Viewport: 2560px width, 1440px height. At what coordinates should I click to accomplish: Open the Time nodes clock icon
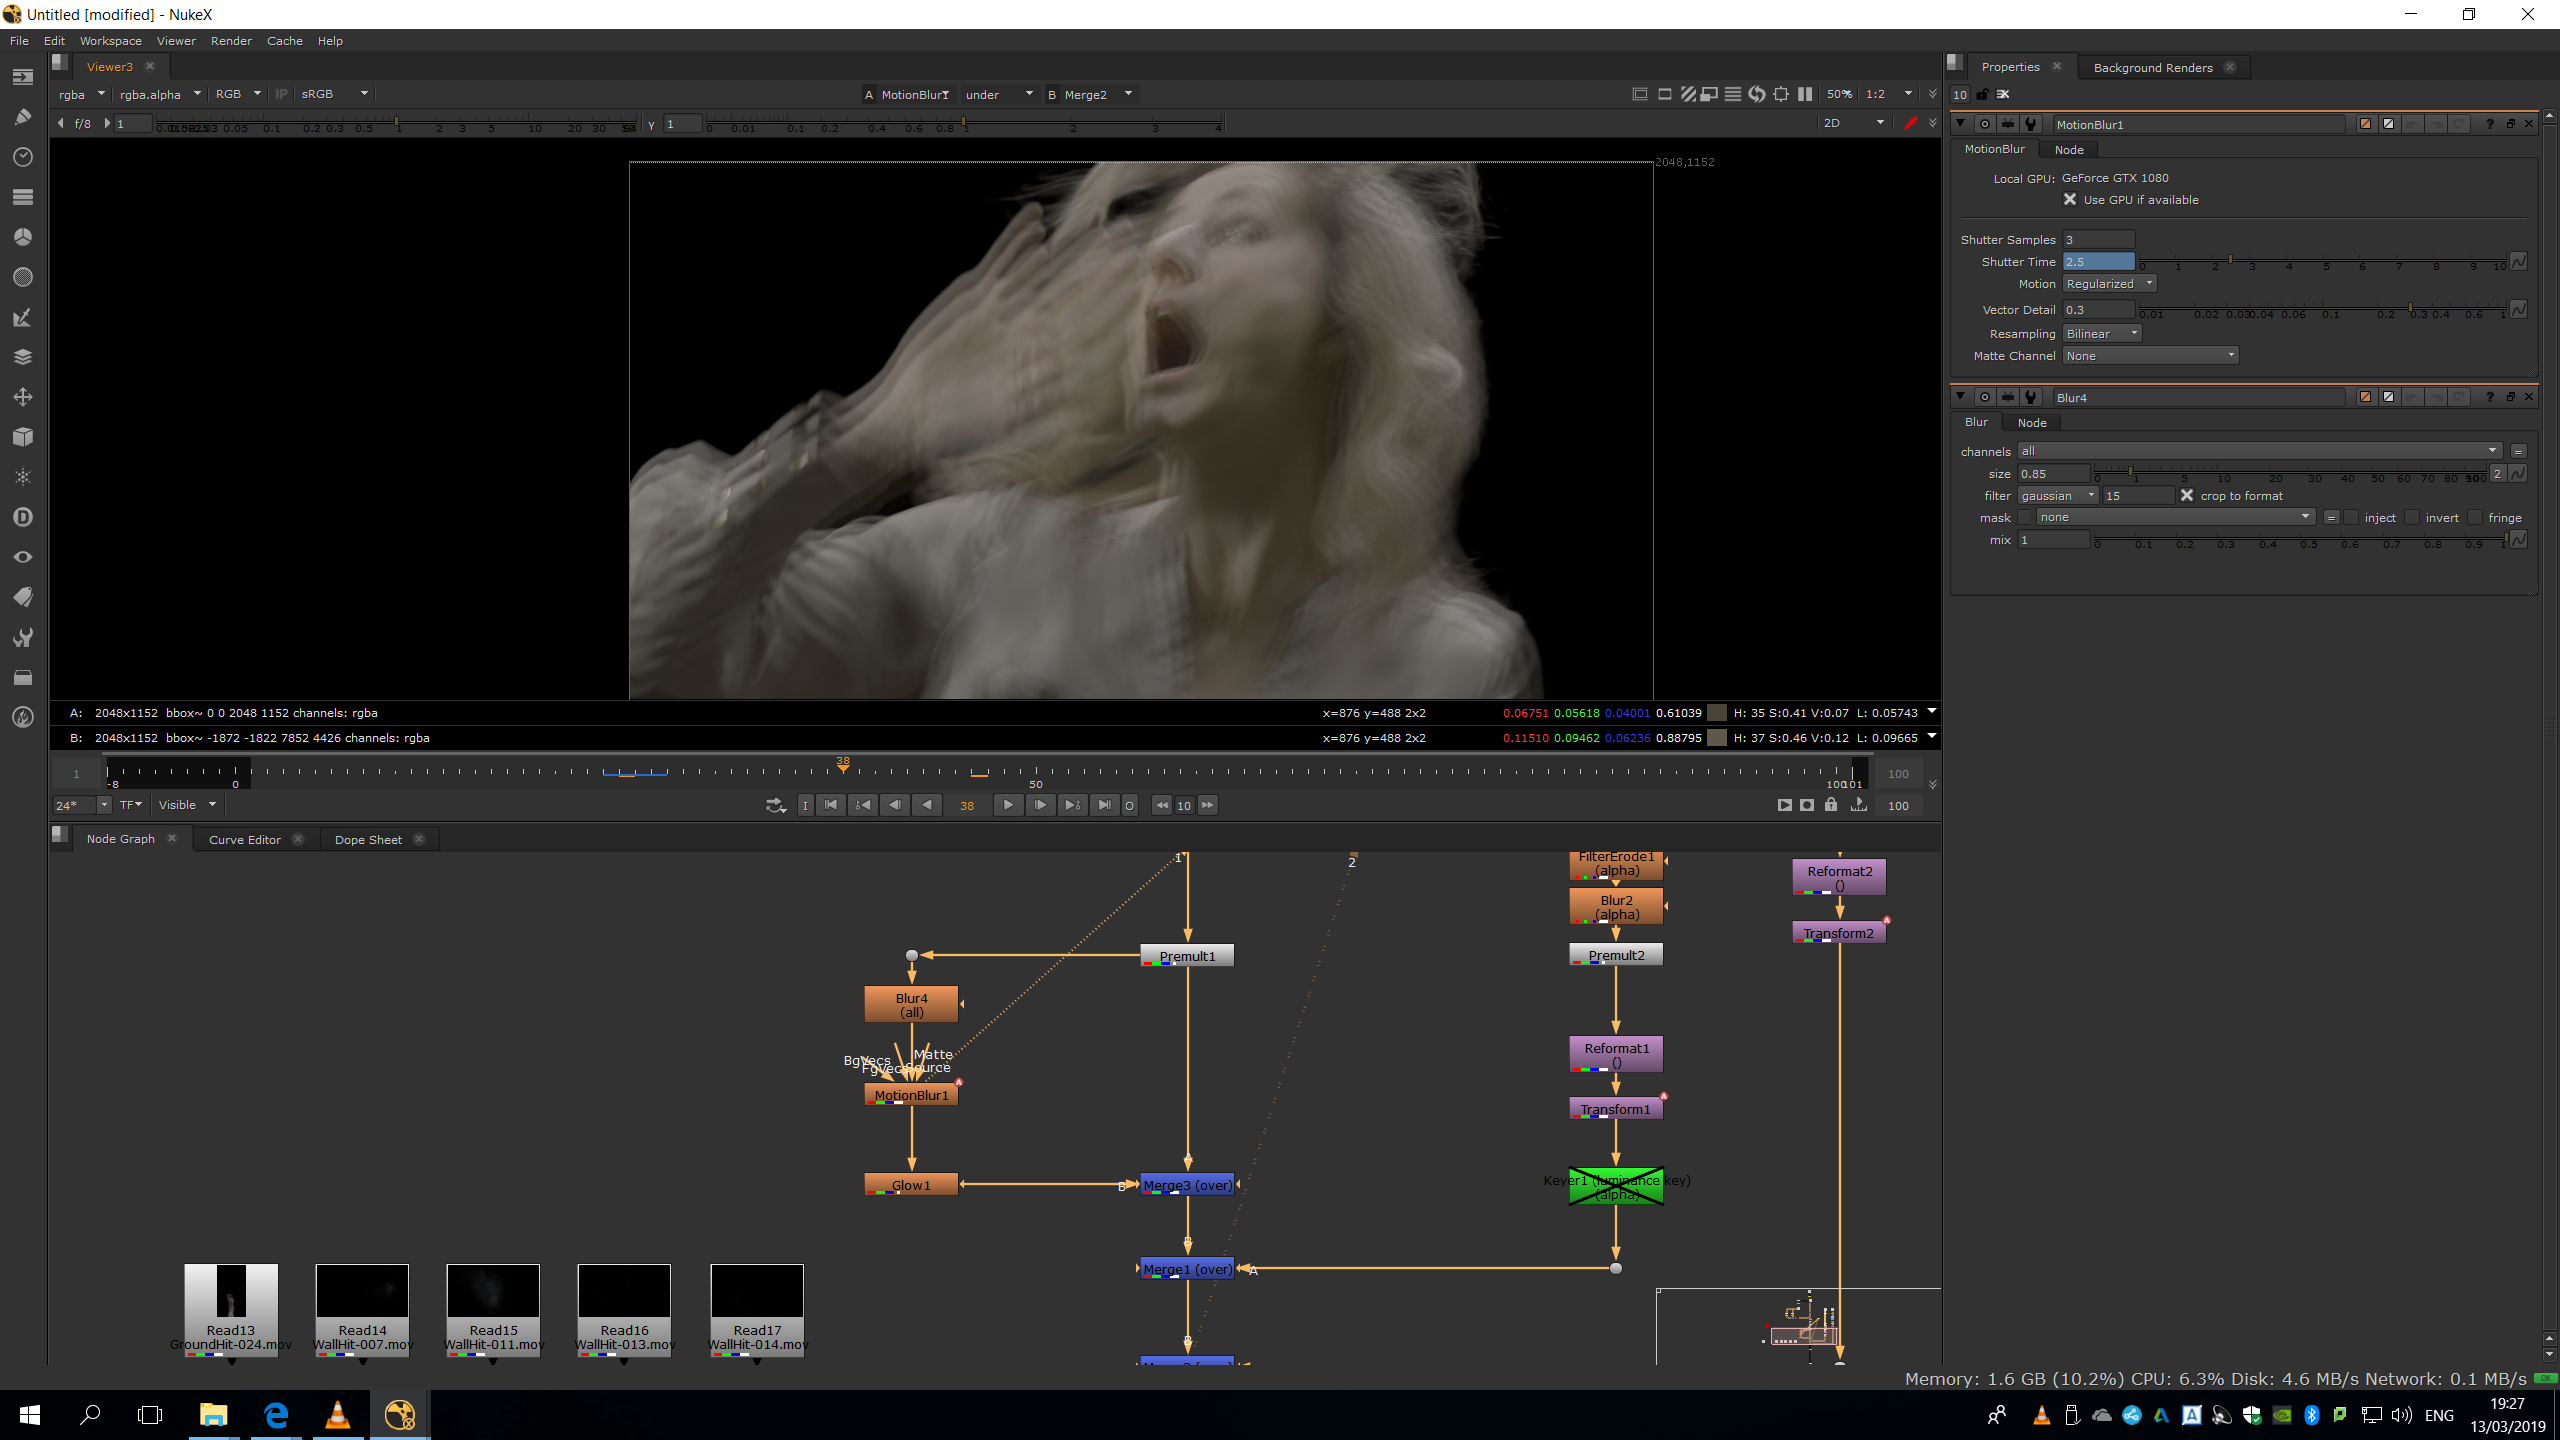click(x=23, y=157)
